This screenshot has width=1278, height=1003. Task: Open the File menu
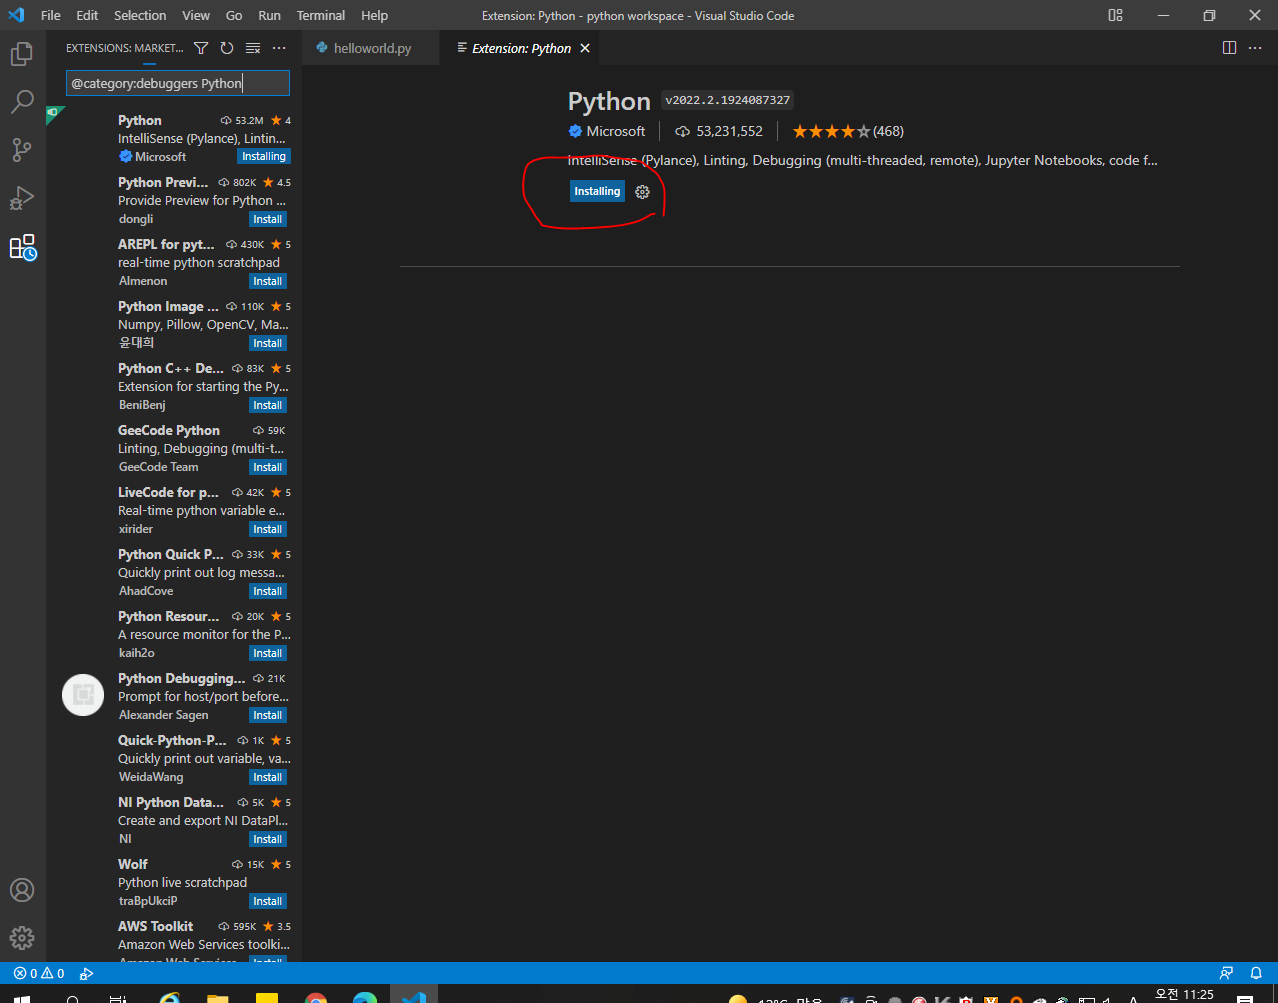point(51,15)
